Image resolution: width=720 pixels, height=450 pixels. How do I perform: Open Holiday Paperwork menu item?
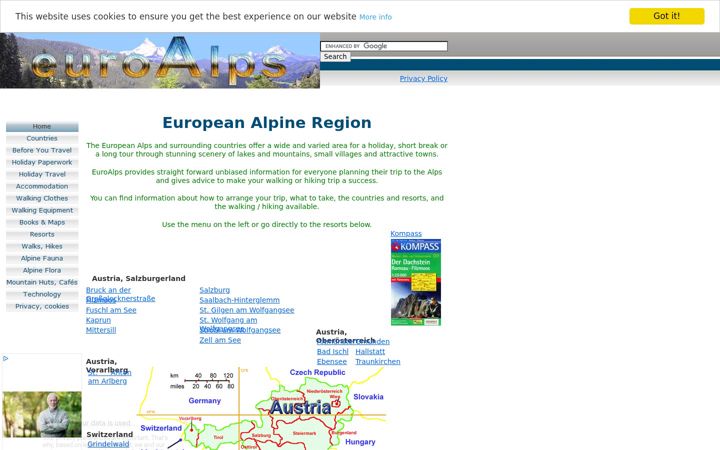pos(42,163)
